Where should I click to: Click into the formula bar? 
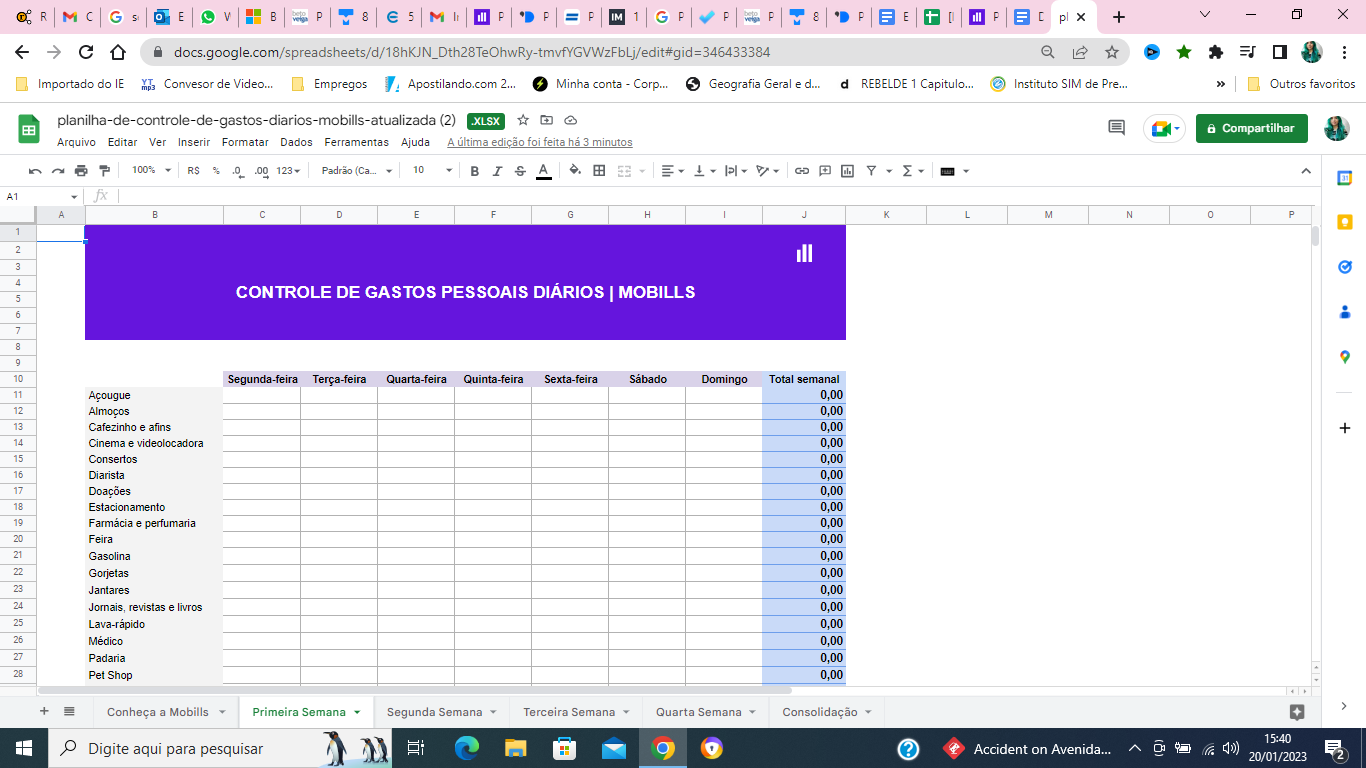point(715,196)
